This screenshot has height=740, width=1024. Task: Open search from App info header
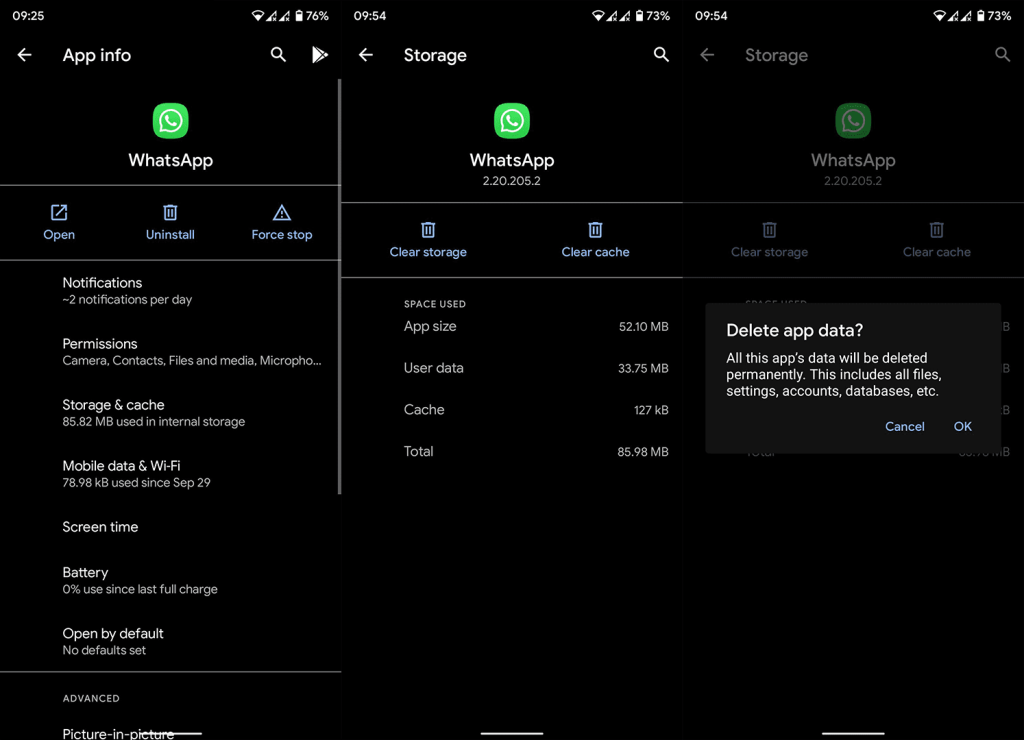click(278, 55)
